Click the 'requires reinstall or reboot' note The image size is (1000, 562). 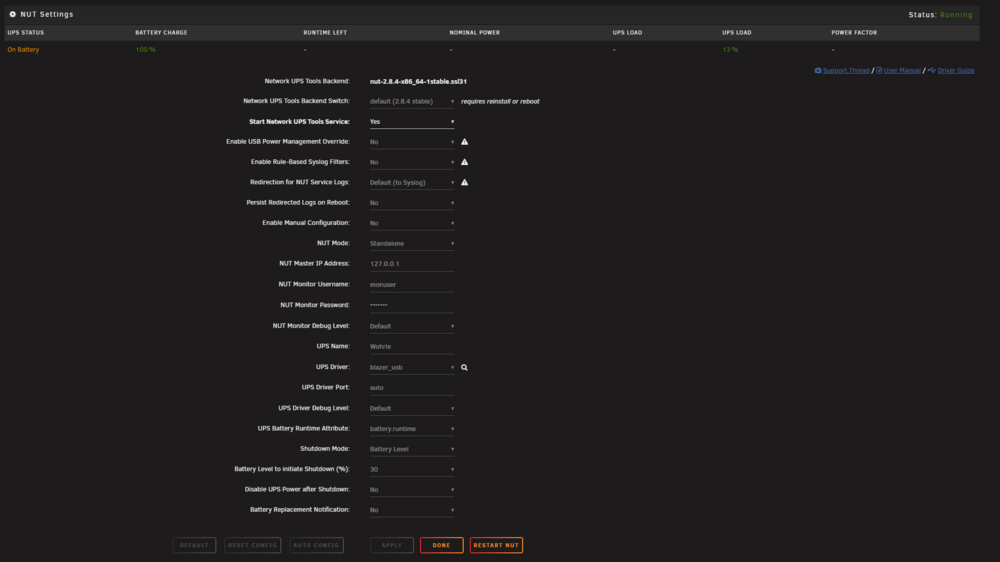click(500, 101)
